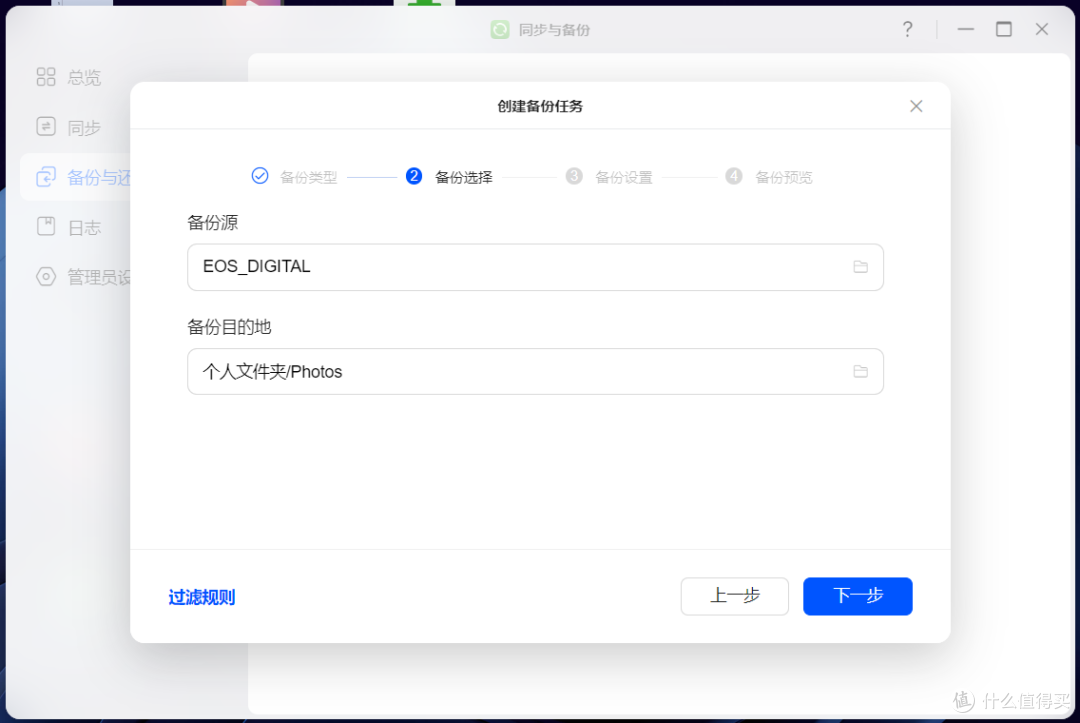Open 同步 in the sidebar
Viewport: 1080px width, 723px height.
tap(85, 127)
